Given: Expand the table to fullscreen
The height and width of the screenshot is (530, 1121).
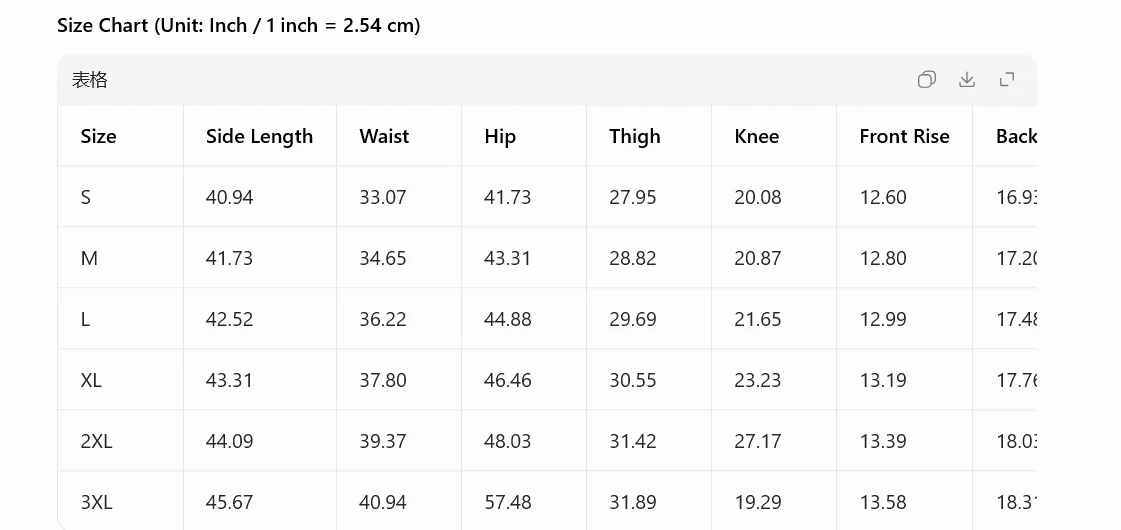Looking at the screenshot, I should (1007, 79).
